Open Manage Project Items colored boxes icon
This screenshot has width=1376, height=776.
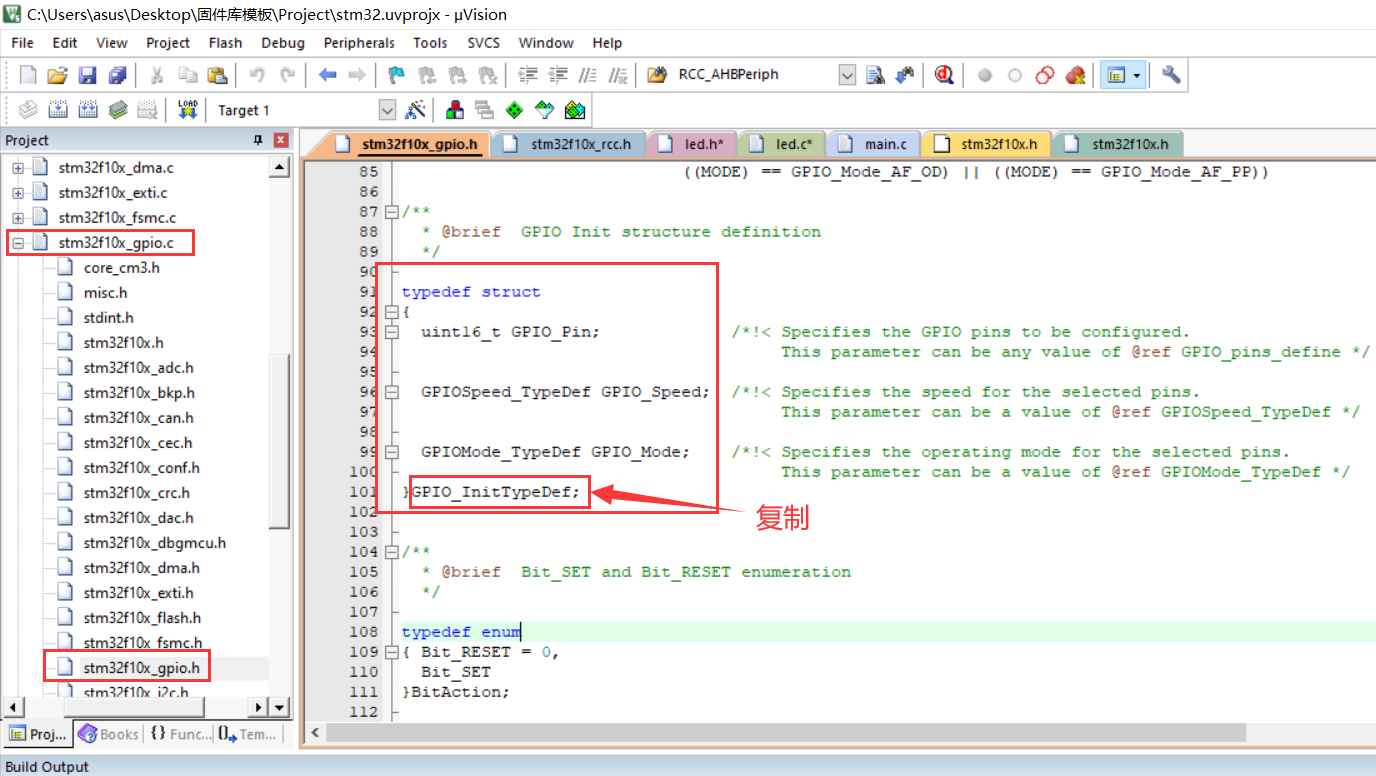[x=455, y=110]
